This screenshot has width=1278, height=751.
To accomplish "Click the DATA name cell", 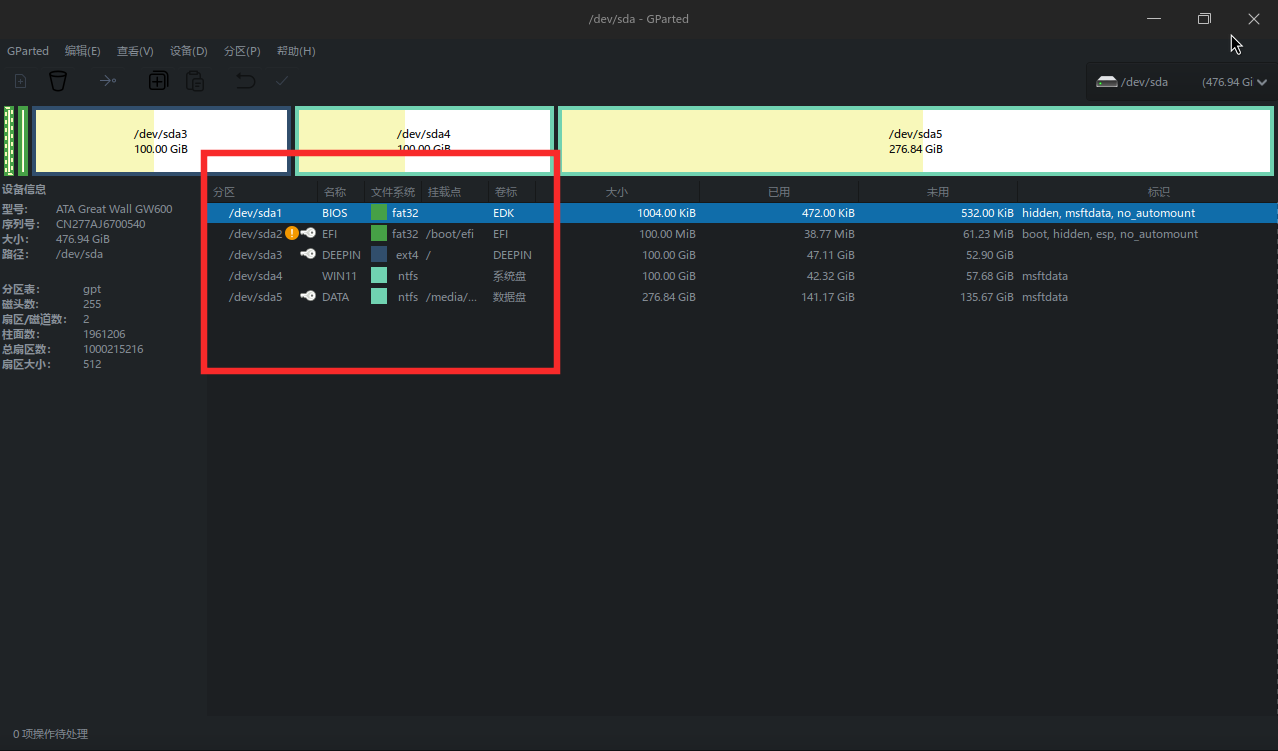I will click(336, 297).
